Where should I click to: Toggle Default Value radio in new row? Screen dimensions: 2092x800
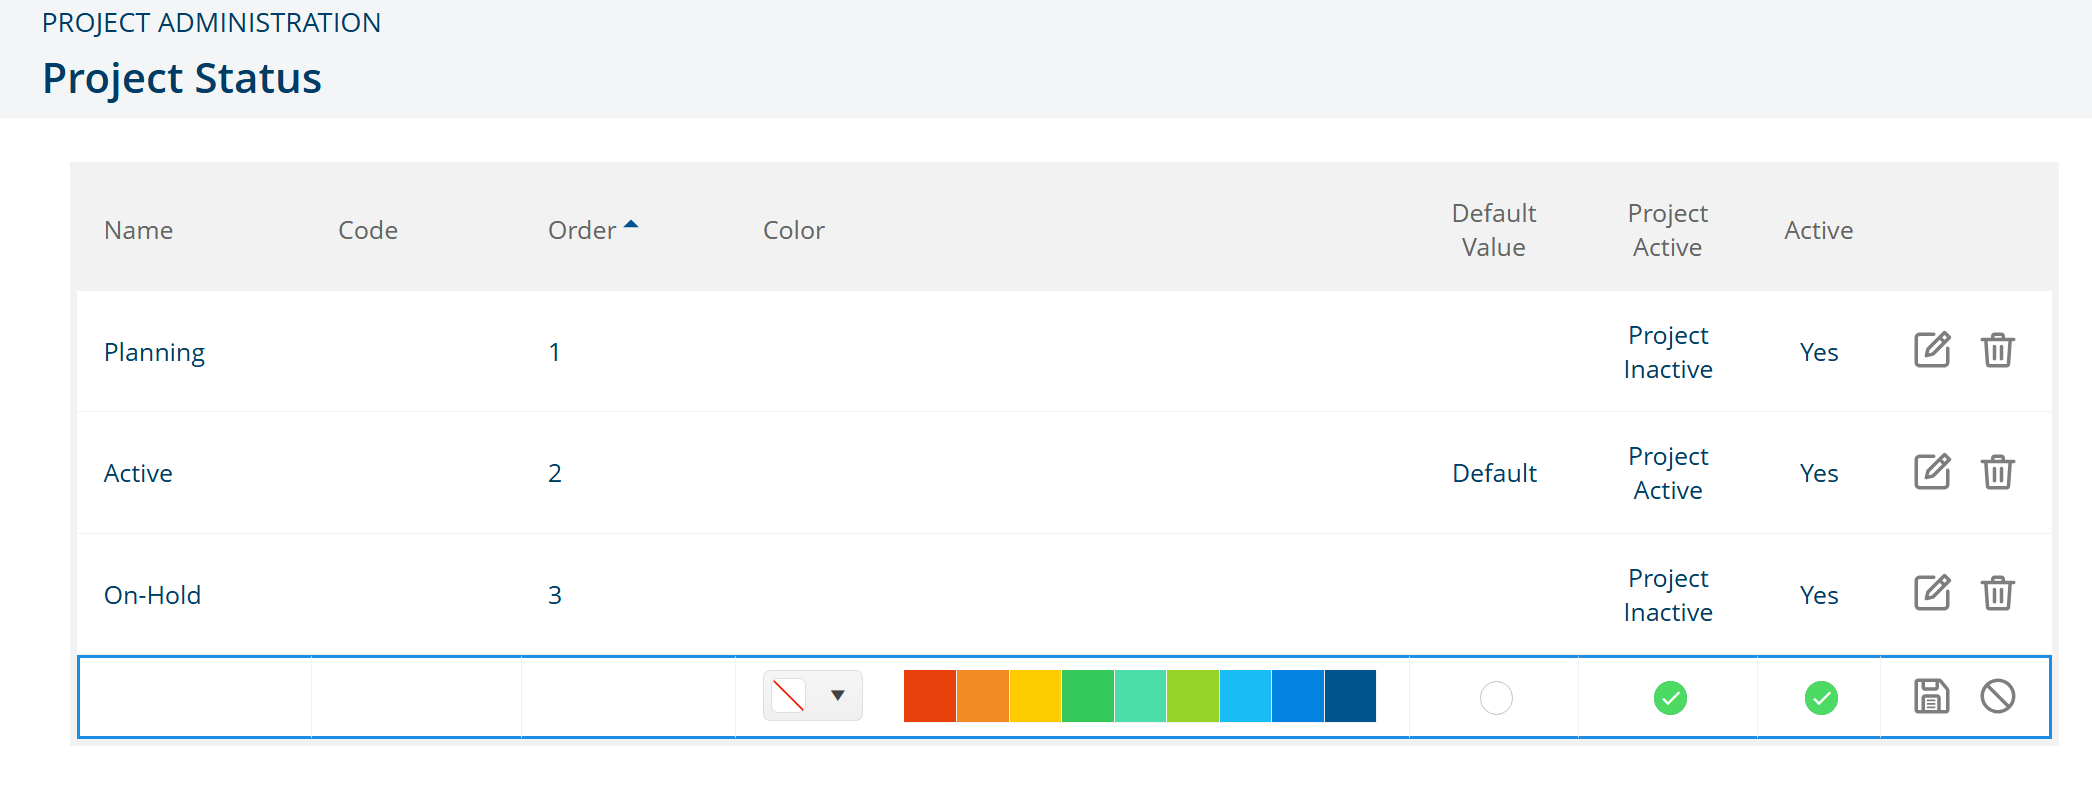coord(1496,697)
